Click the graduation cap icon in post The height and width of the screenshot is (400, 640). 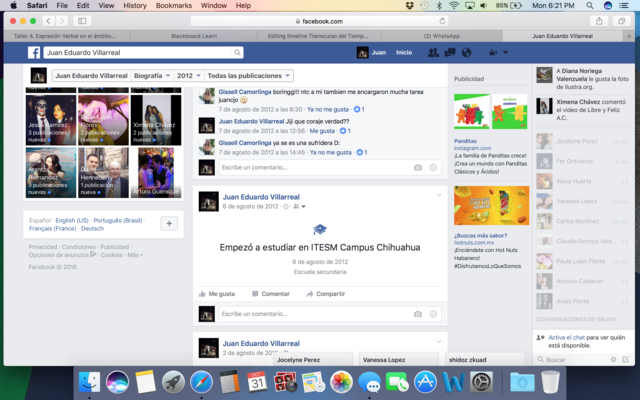320,229
